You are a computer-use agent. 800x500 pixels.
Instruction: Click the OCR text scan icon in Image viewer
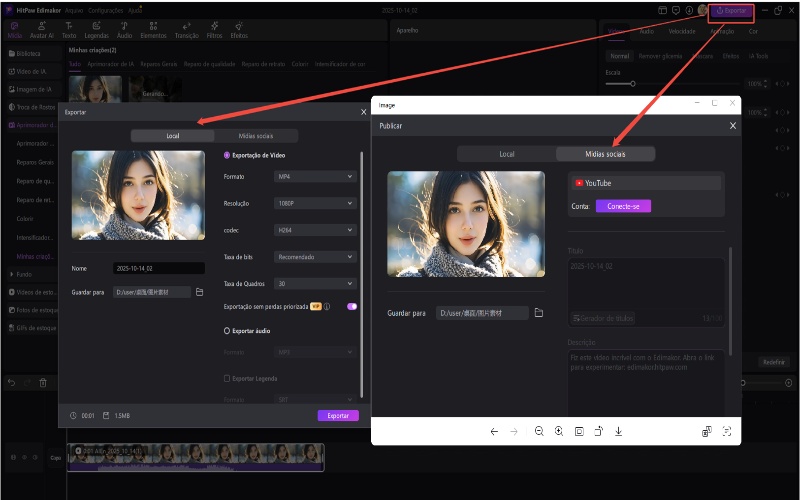coord(727,432)
